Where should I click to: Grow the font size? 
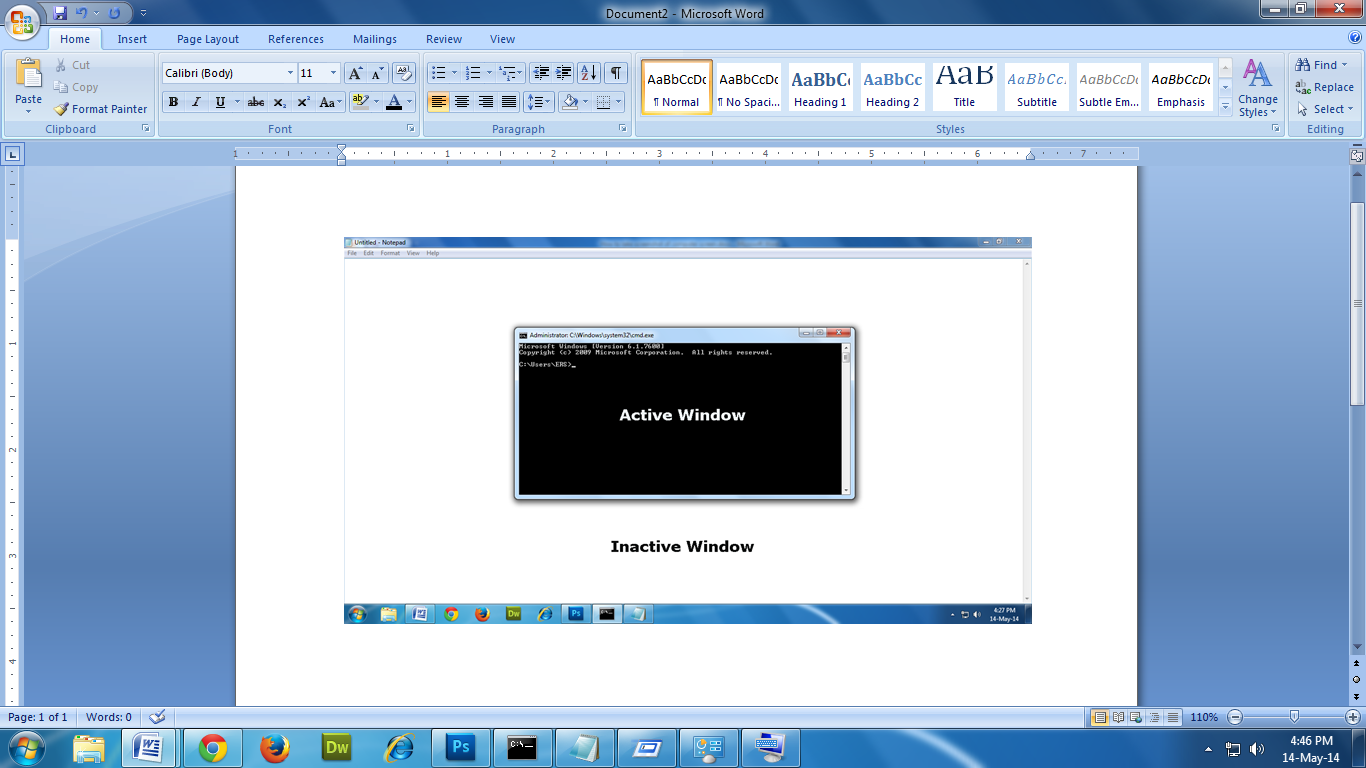355,73
